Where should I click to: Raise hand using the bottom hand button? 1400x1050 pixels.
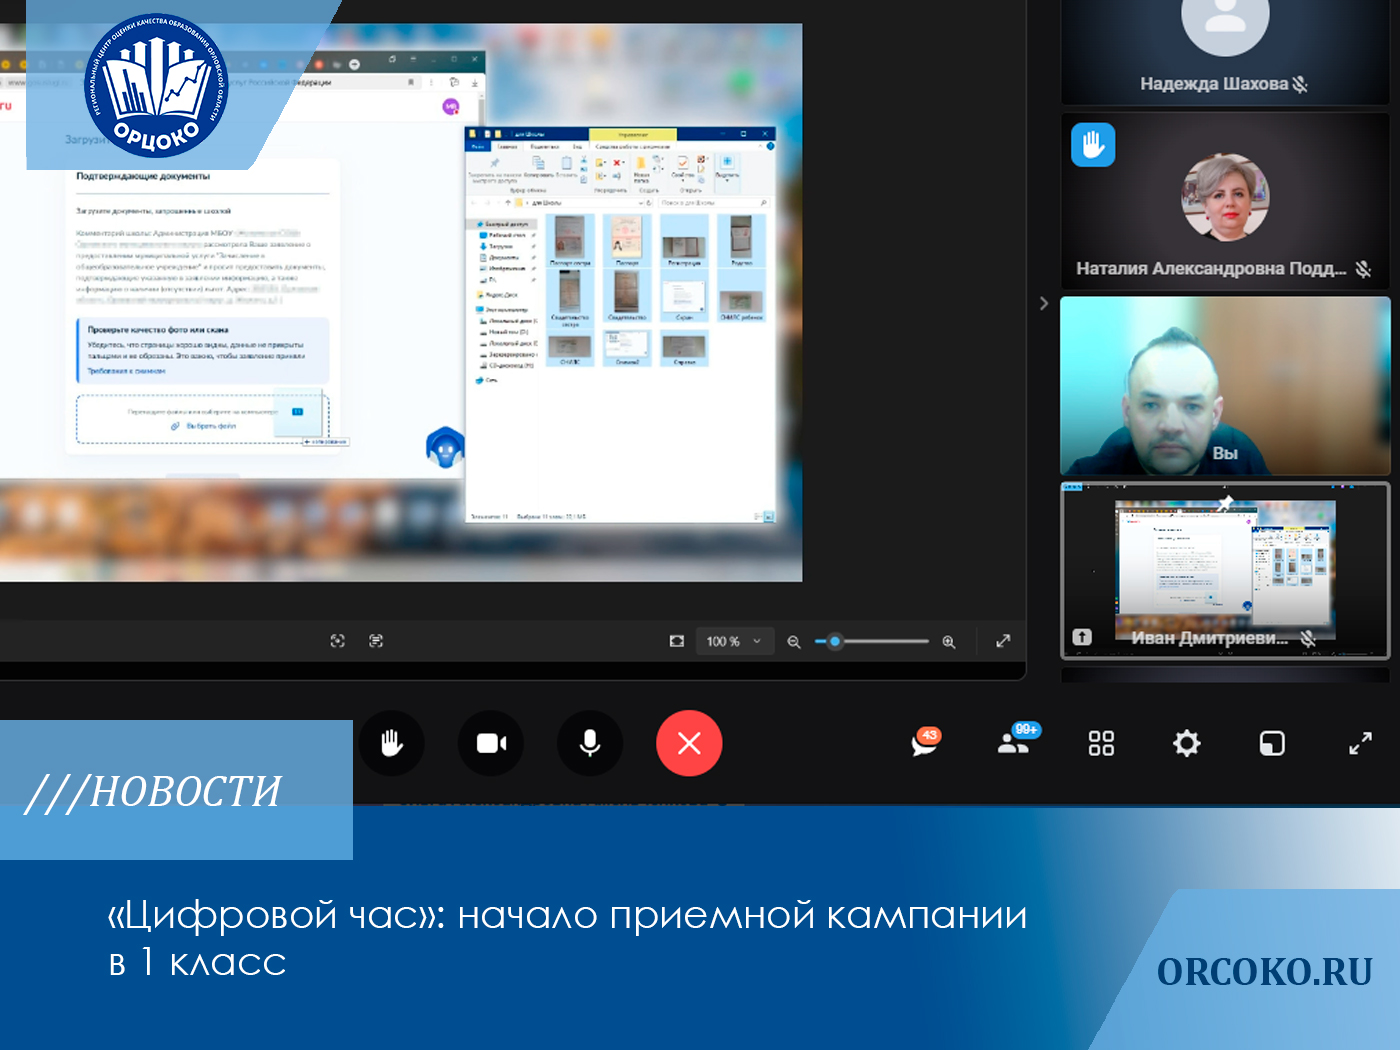391,743
